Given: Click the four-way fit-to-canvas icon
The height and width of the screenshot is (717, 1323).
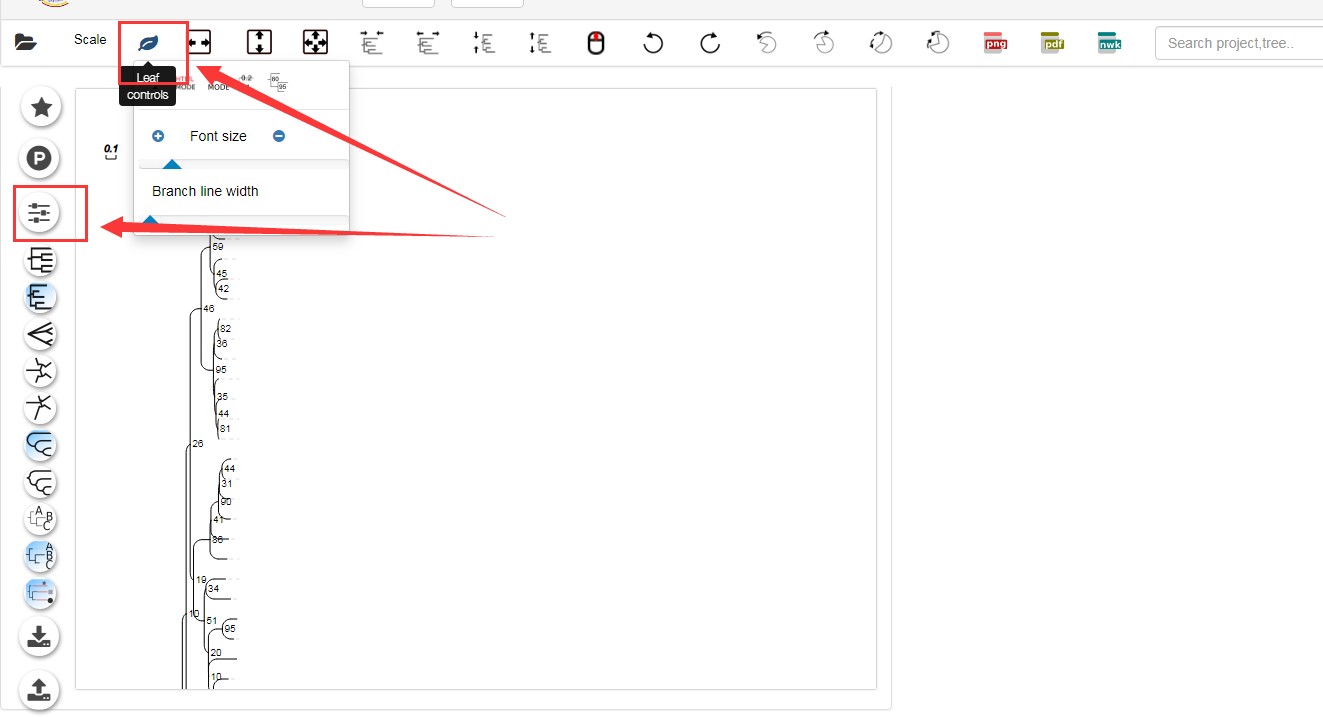Looking at the screenshot, I should (x=315, y=43).
